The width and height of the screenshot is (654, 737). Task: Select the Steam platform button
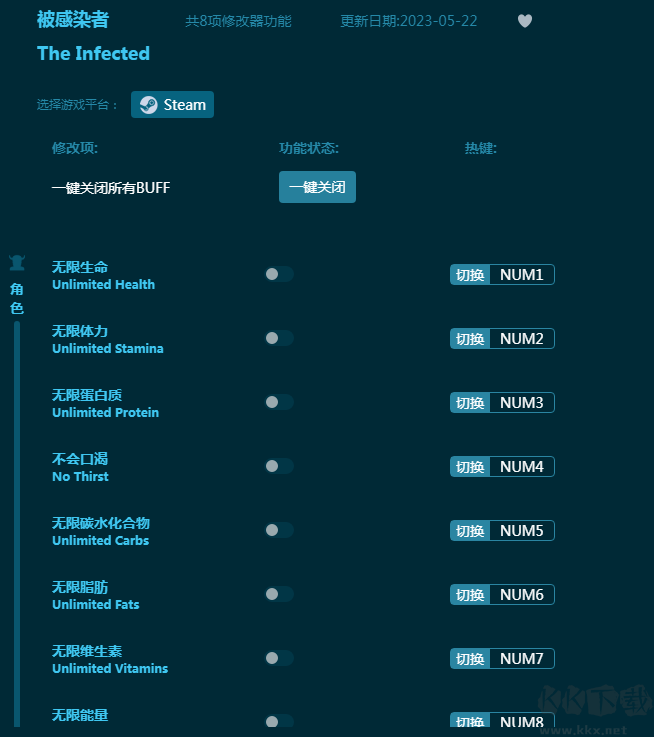click(x=173, y=105)
